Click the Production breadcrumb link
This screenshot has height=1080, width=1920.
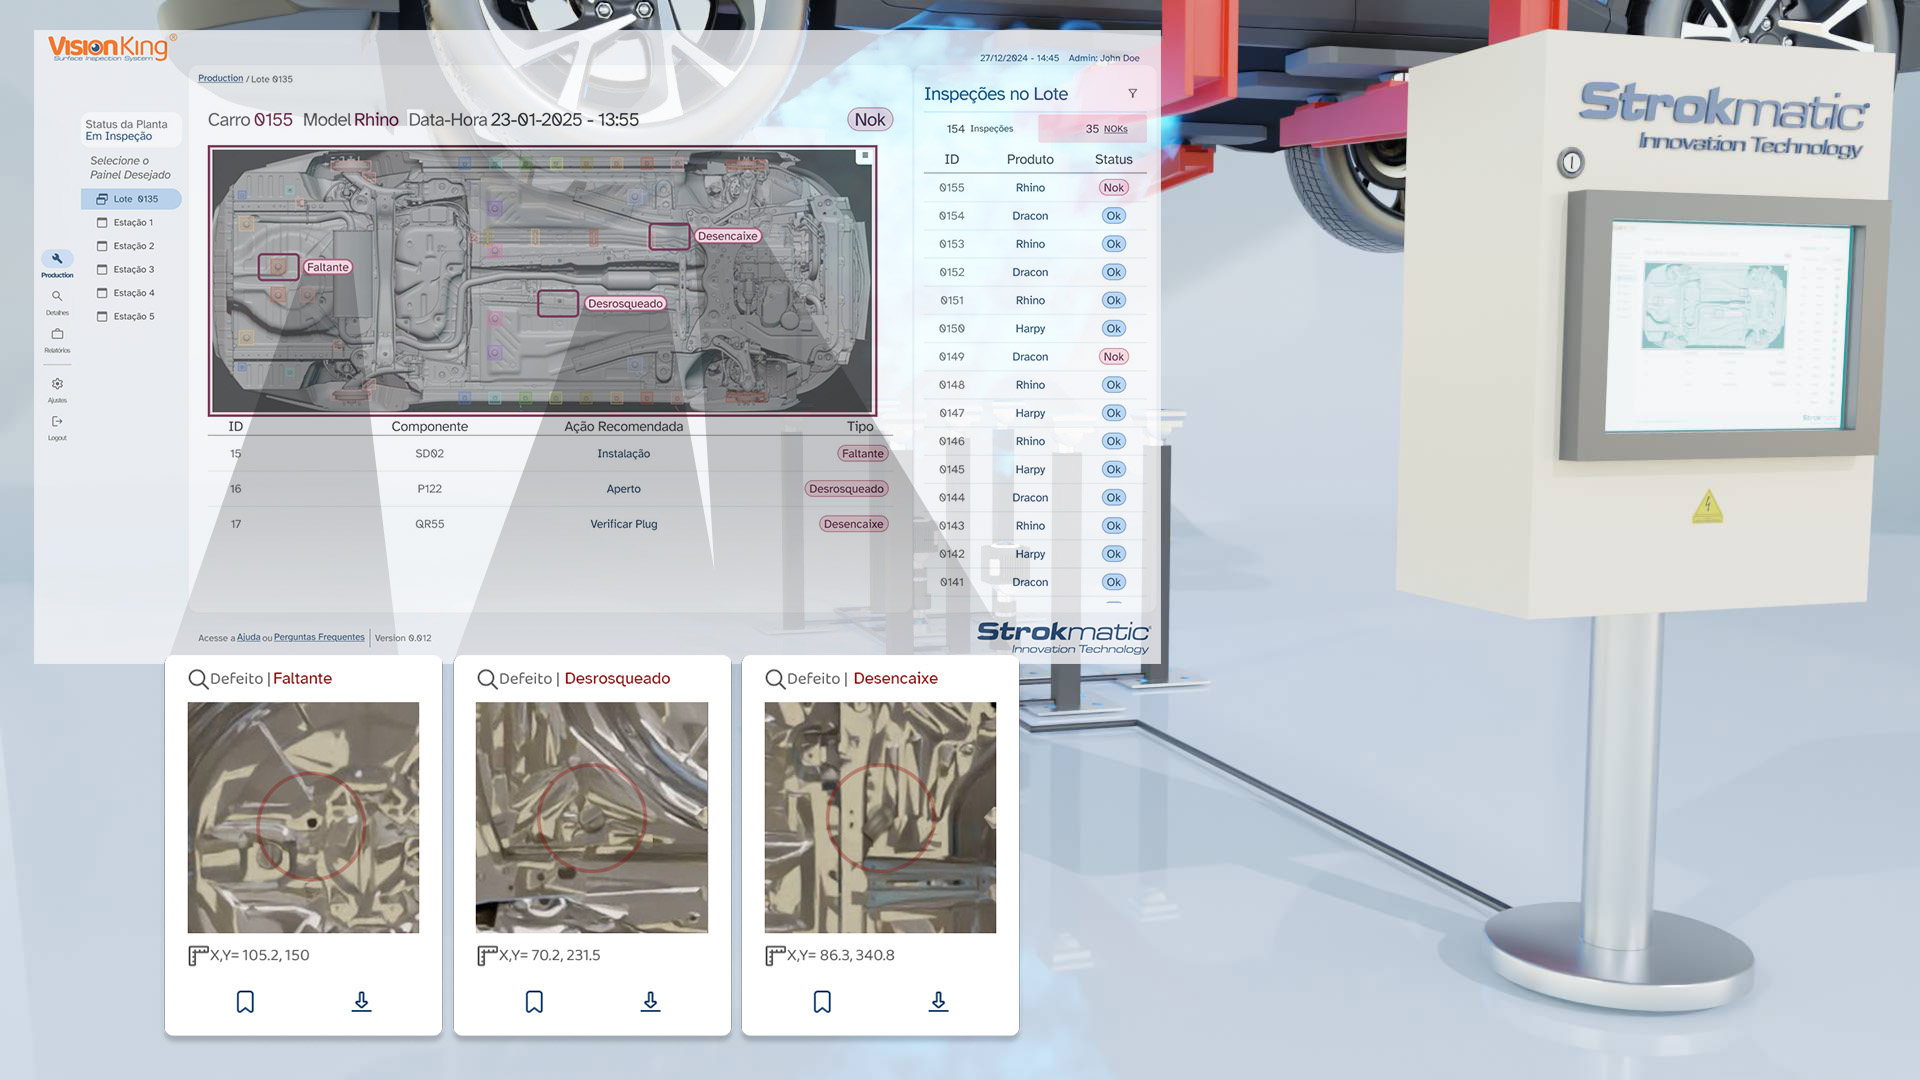[x=220, y=79]
